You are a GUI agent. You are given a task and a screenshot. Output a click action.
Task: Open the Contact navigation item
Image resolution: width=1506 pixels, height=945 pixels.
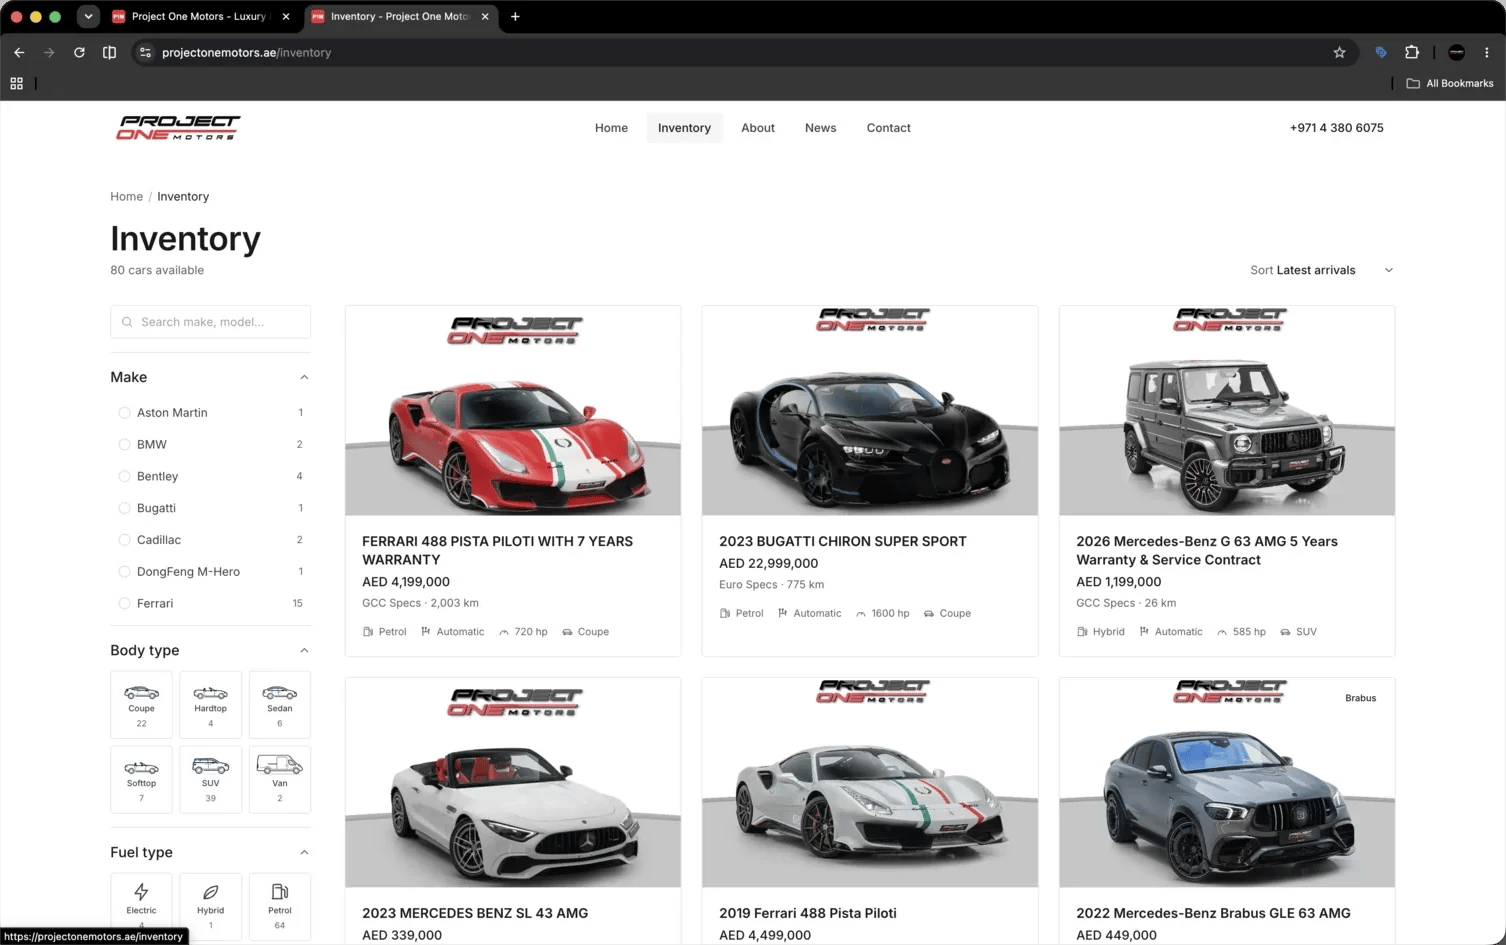coord(888,128)
